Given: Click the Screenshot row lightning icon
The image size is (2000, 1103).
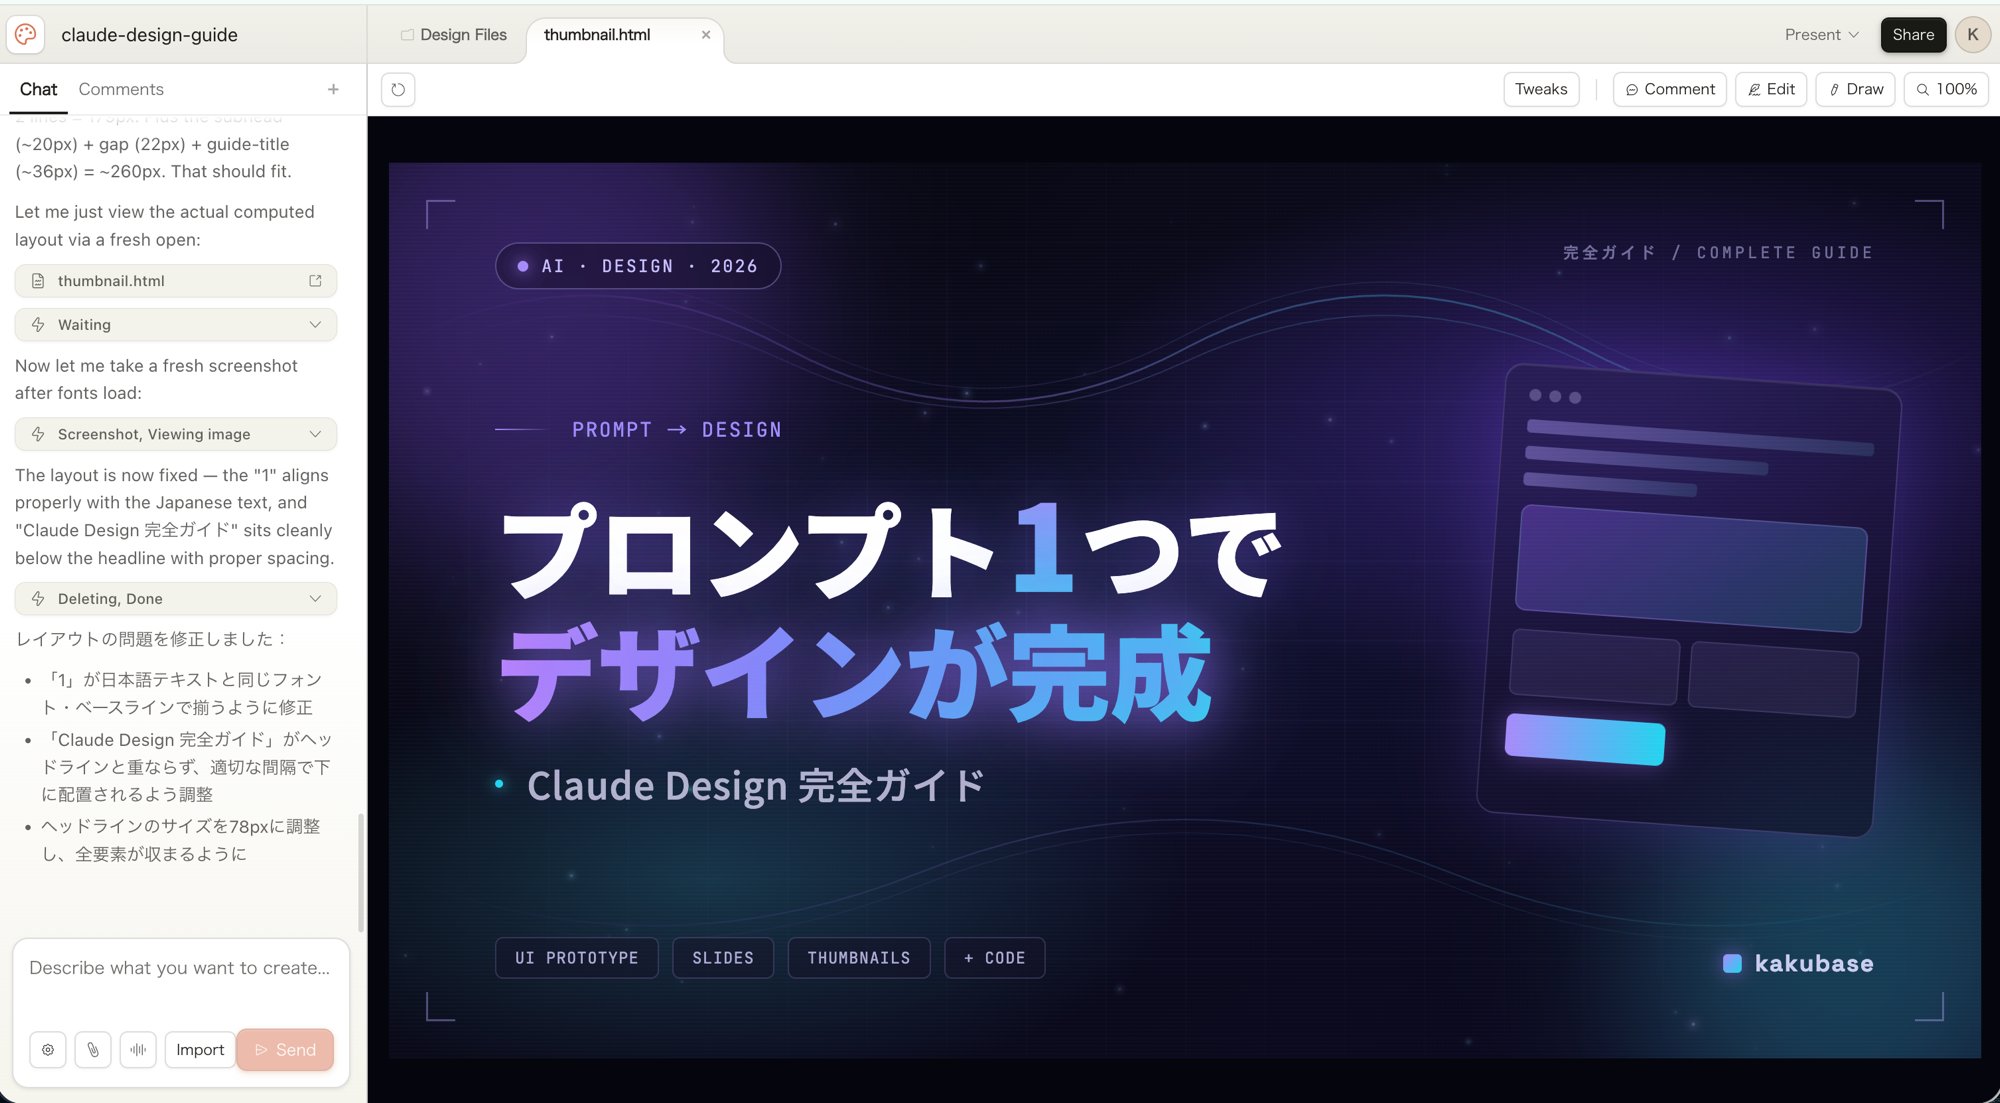Looking at the screenshot, I should [38, 434].
